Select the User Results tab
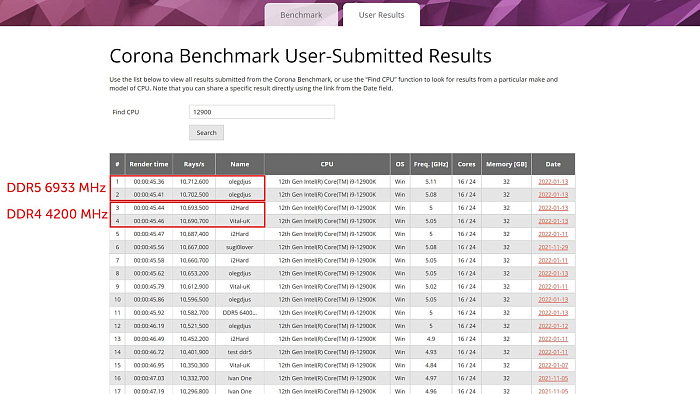 point(381,15)
